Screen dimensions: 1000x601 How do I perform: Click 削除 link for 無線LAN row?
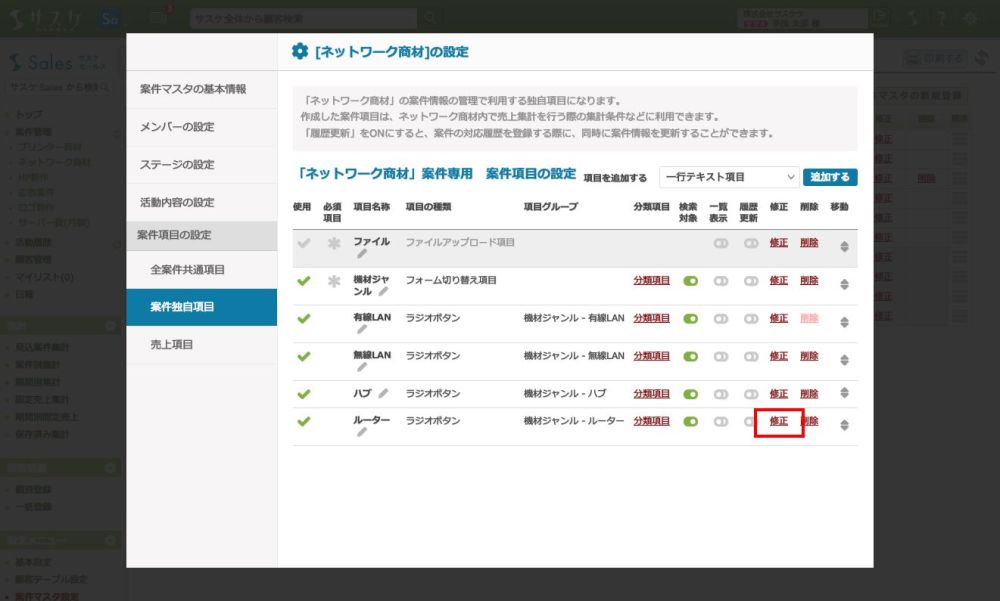pyautogui.click(x=809, y=356)
